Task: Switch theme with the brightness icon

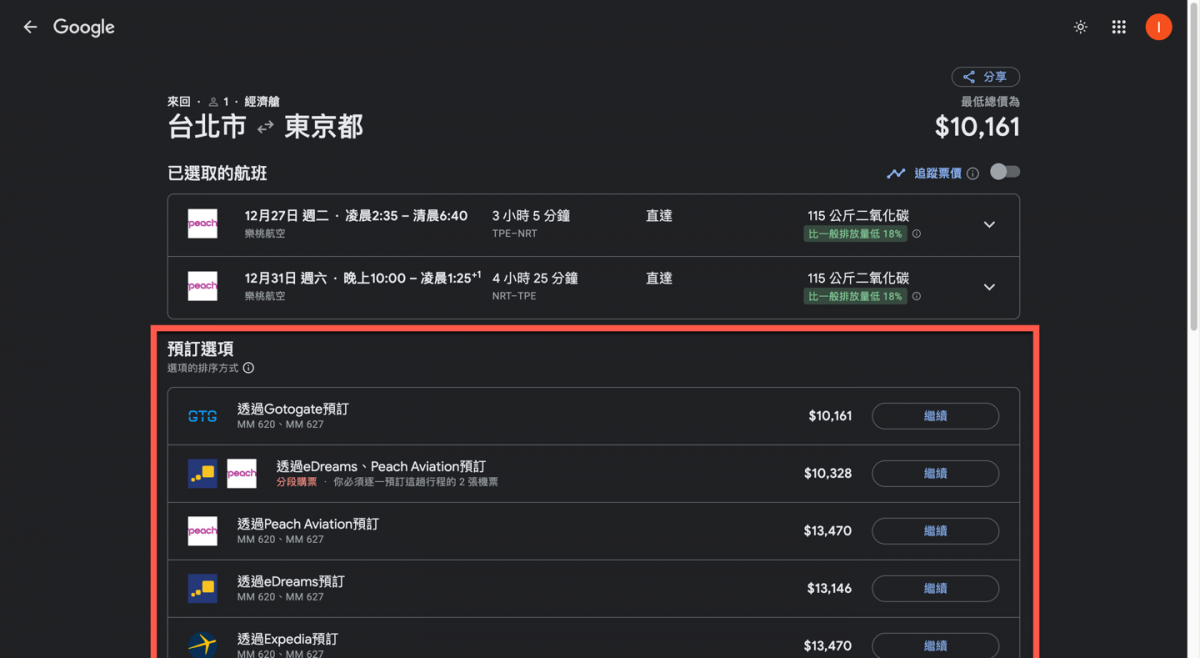Action: click(x=1080, y=27)
